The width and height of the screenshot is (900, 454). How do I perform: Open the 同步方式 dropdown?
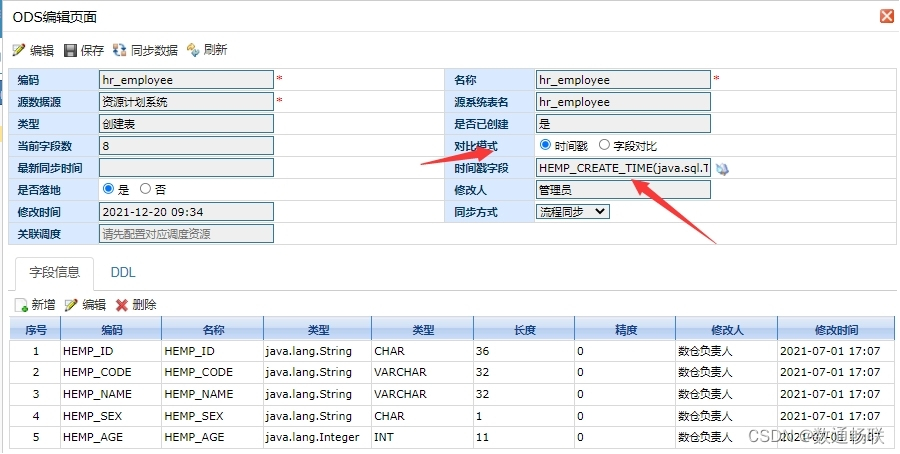click(x=572, y=212)
